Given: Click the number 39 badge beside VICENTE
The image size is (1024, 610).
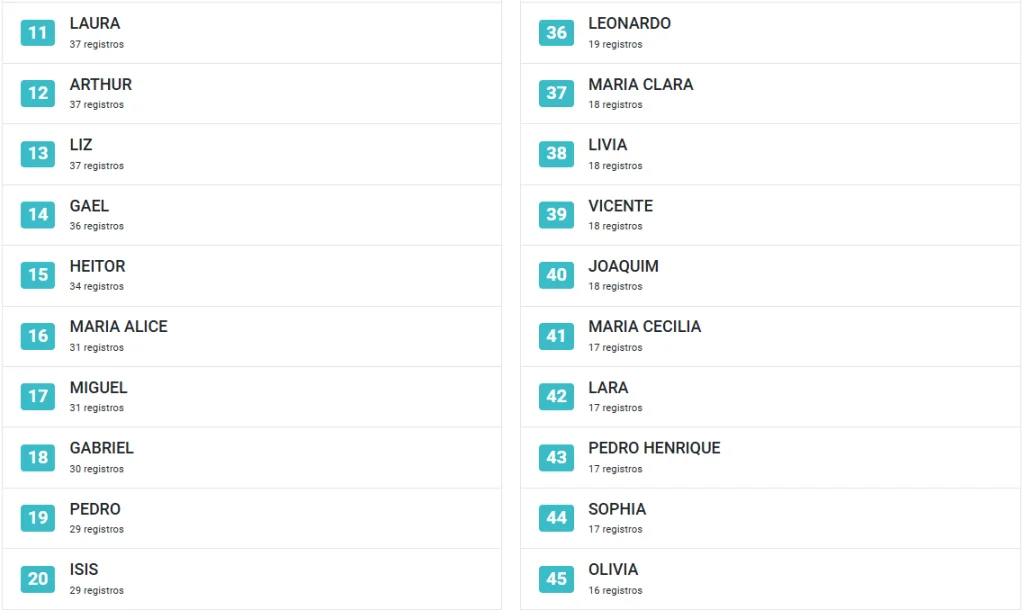Looking at the screenshot, I should coord(556,214).
